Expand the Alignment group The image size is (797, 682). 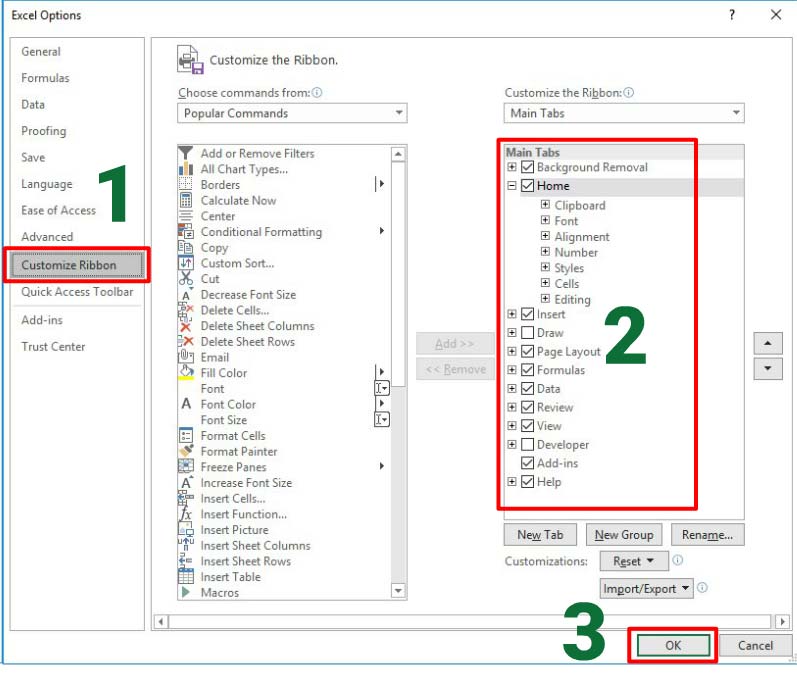tap(545, 236)
